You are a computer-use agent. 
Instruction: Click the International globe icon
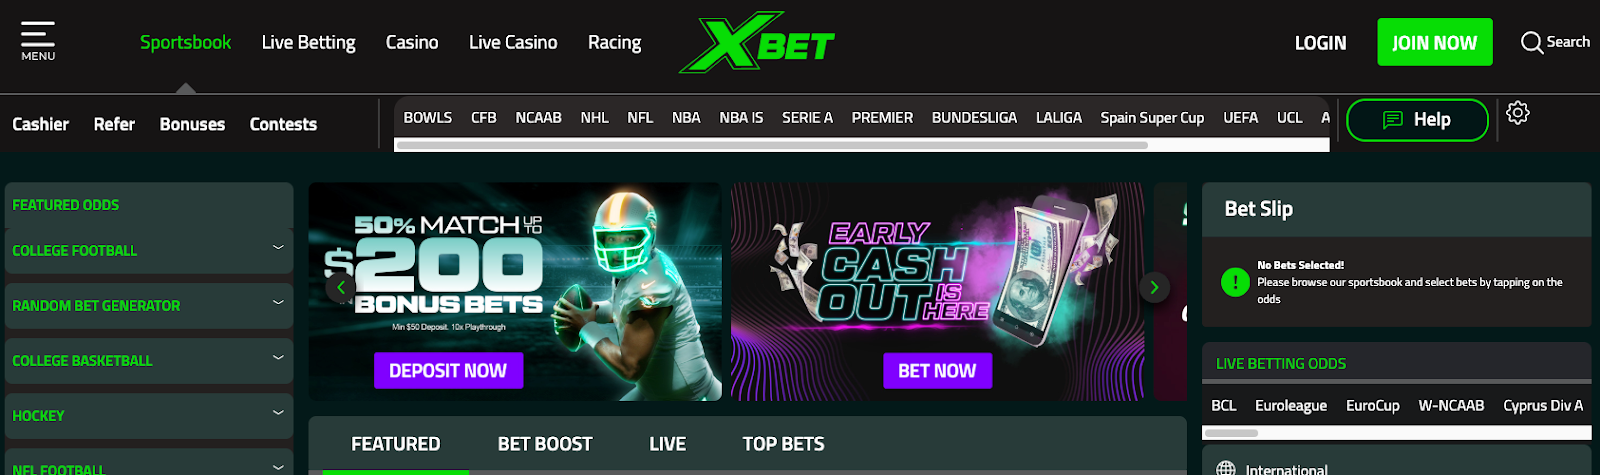coord(1226,469)
